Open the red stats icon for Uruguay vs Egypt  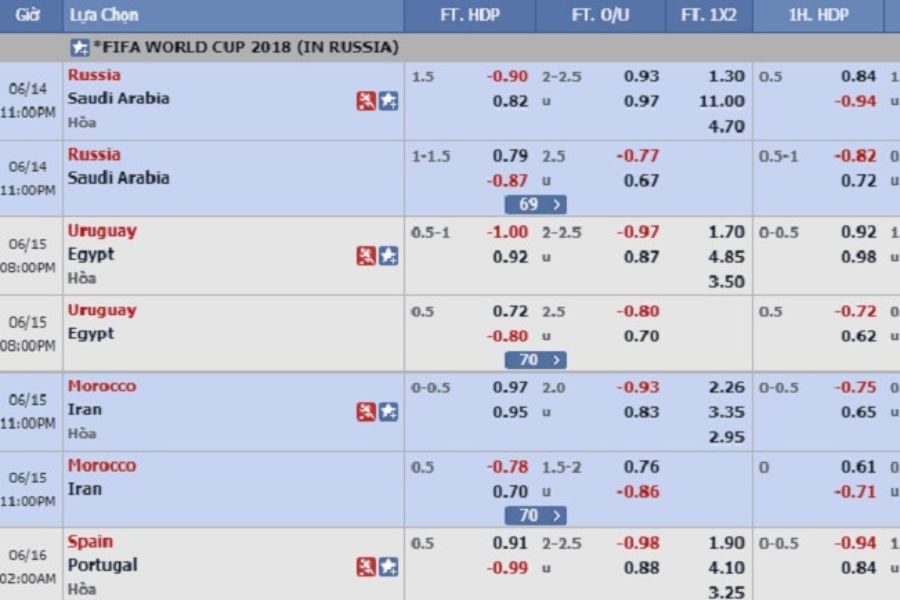click(366, 256)
